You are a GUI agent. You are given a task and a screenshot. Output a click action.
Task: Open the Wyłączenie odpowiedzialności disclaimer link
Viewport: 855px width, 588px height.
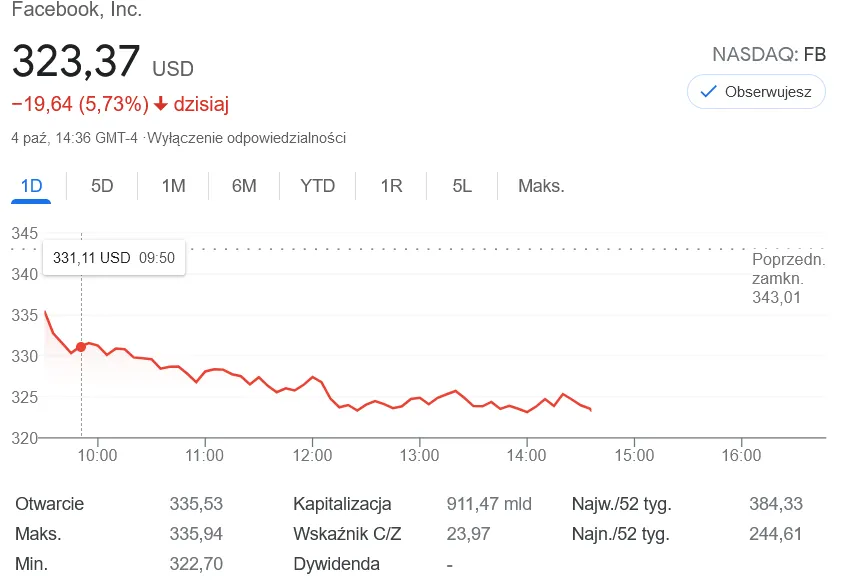246,138
